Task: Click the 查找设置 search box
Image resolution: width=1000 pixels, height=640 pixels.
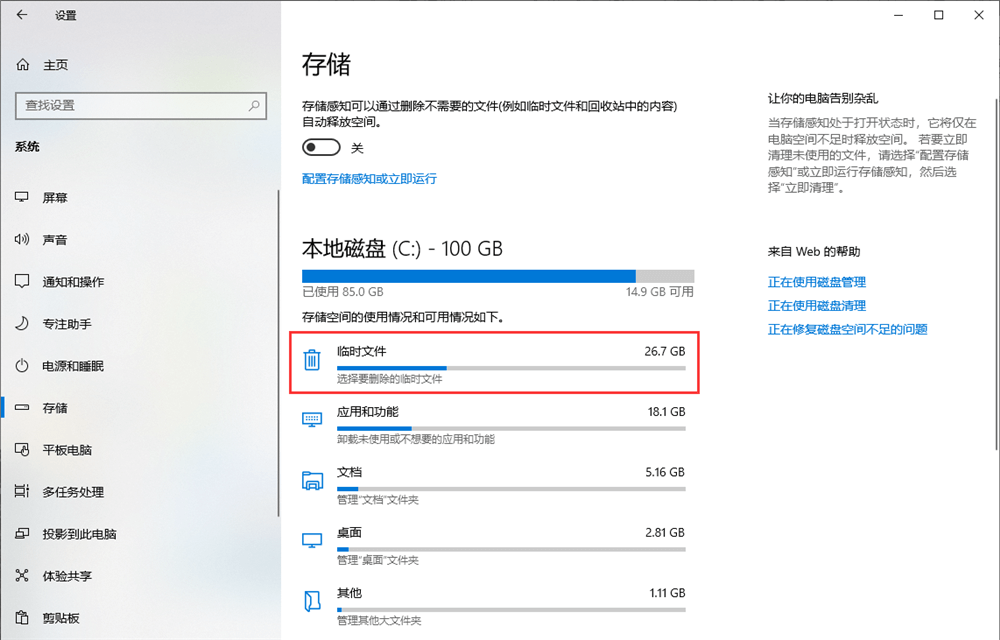Action: [x=140, y=106]
